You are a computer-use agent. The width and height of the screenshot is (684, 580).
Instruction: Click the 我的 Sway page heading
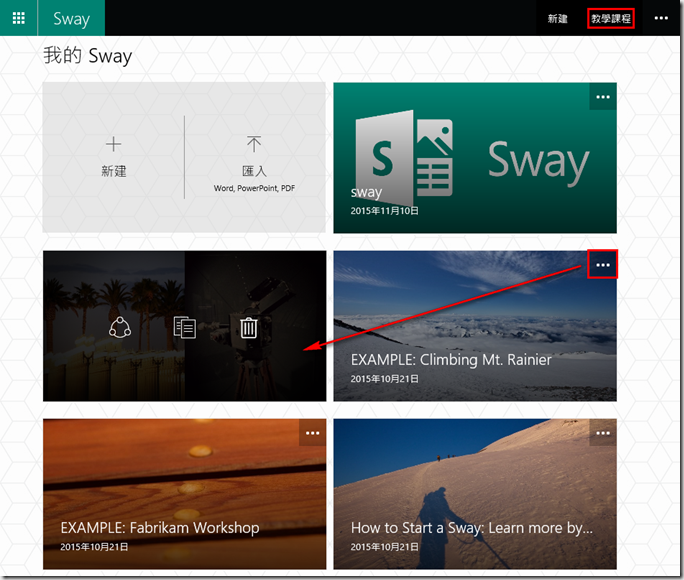(x=87, y=56)
